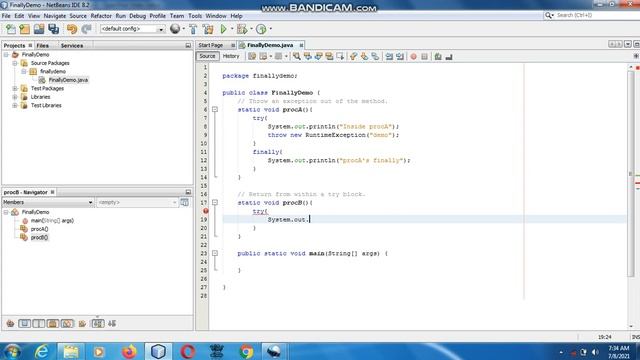Open the Debug menu
The image size is (640, 360).
point(138,16)
